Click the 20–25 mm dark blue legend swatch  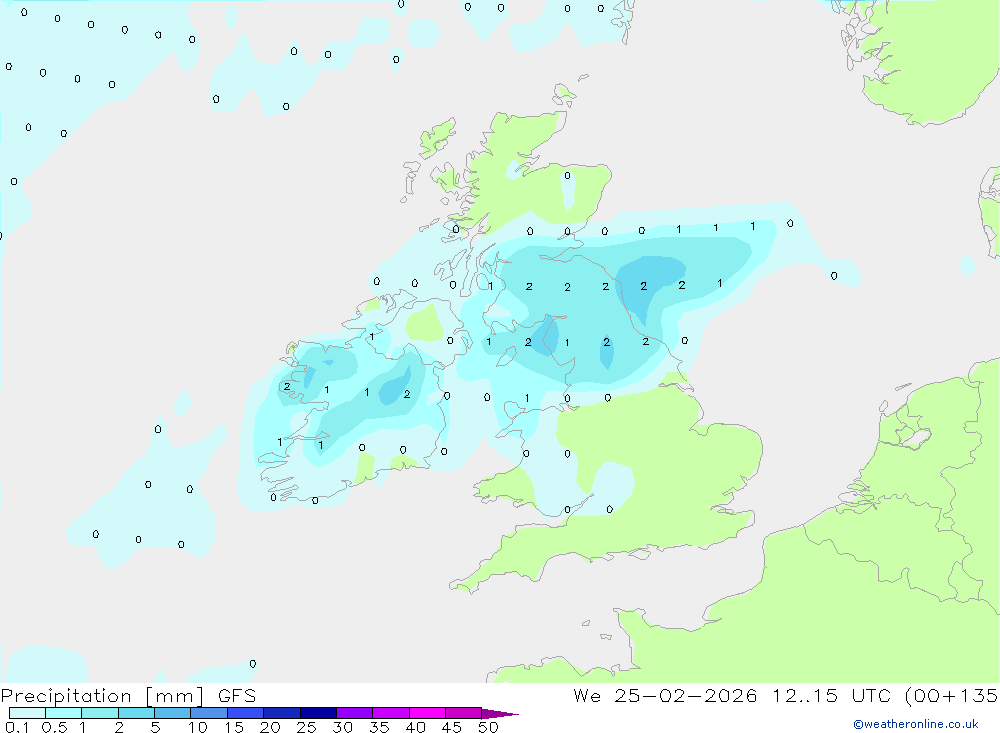282,713
